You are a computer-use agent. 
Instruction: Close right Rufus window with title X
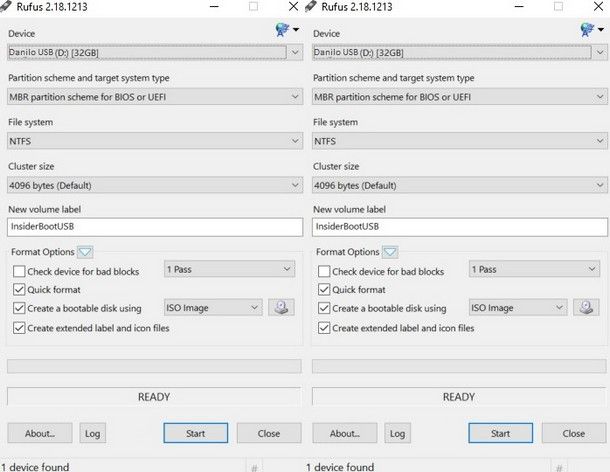tap(598, 6)
